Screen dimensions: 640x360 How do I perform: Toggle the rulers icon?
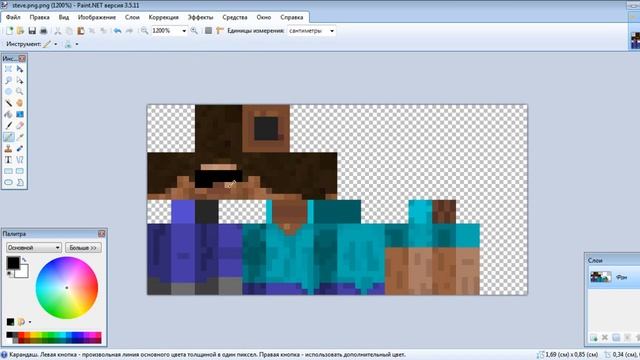(x=220, y=31)
